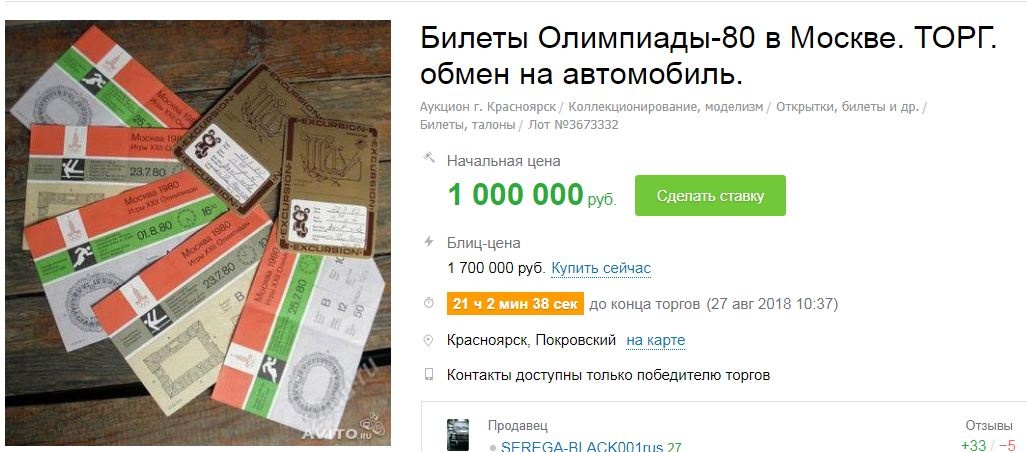This screenshot has width=1027, height=452.
Task: Click the auction gavel icon near Начальная цена
Action: 429,158
